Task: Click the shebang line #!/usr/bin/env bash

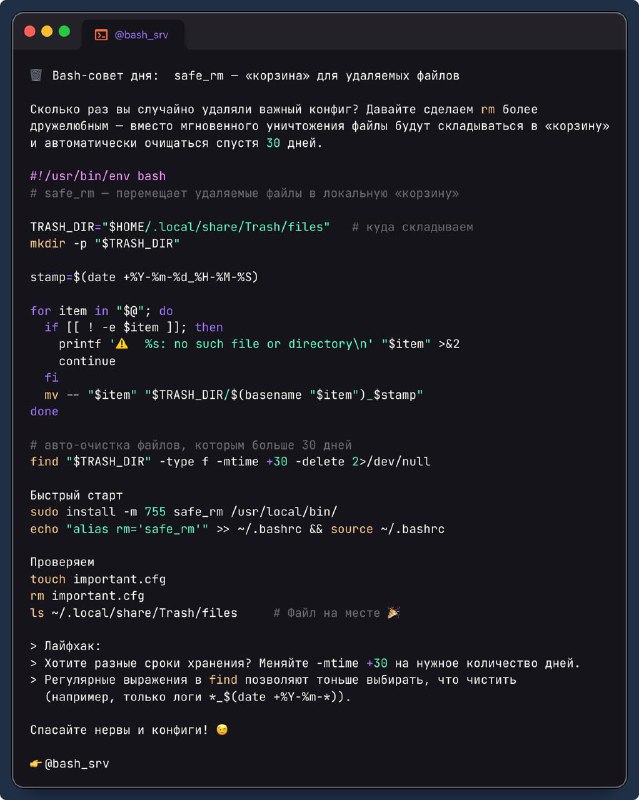Action: point(98,176)
